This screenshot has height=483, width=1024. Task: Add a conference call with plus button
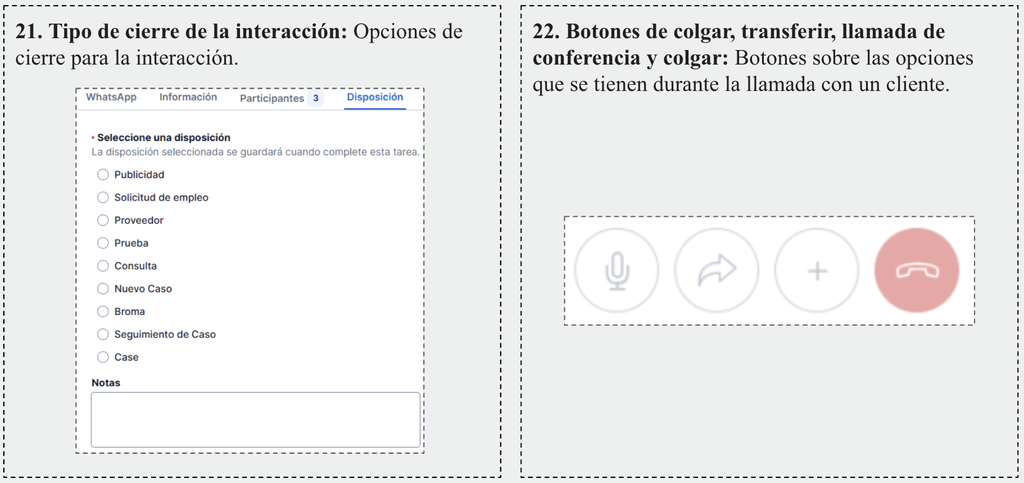point(817,271)
